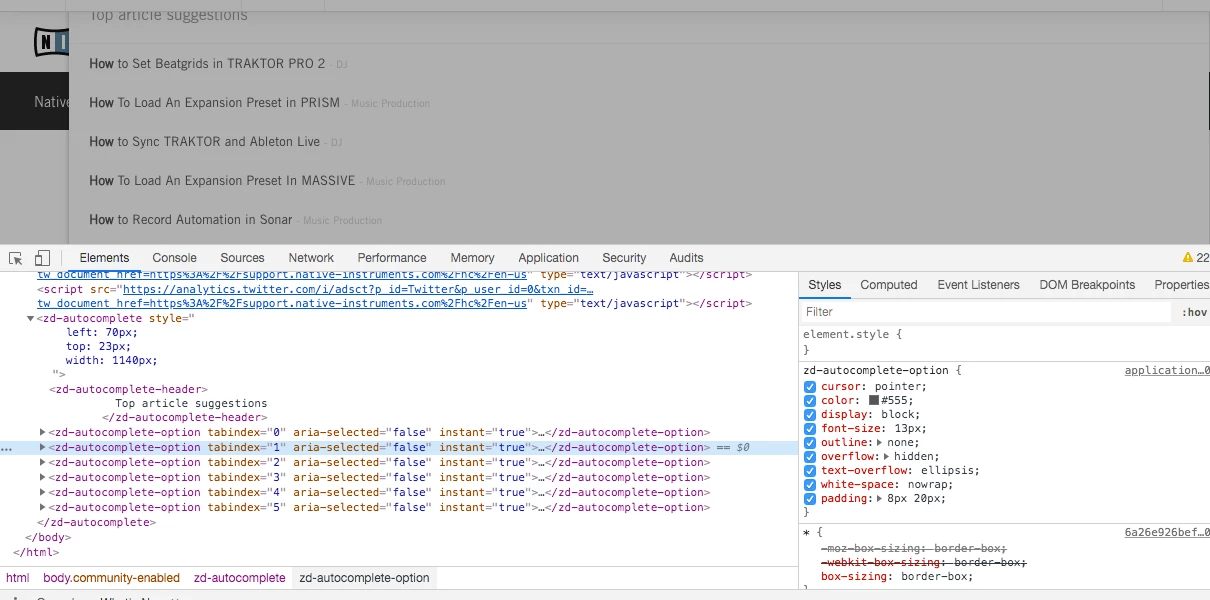
Task: Open the Application tab
Action: click(x=548, y=258)
